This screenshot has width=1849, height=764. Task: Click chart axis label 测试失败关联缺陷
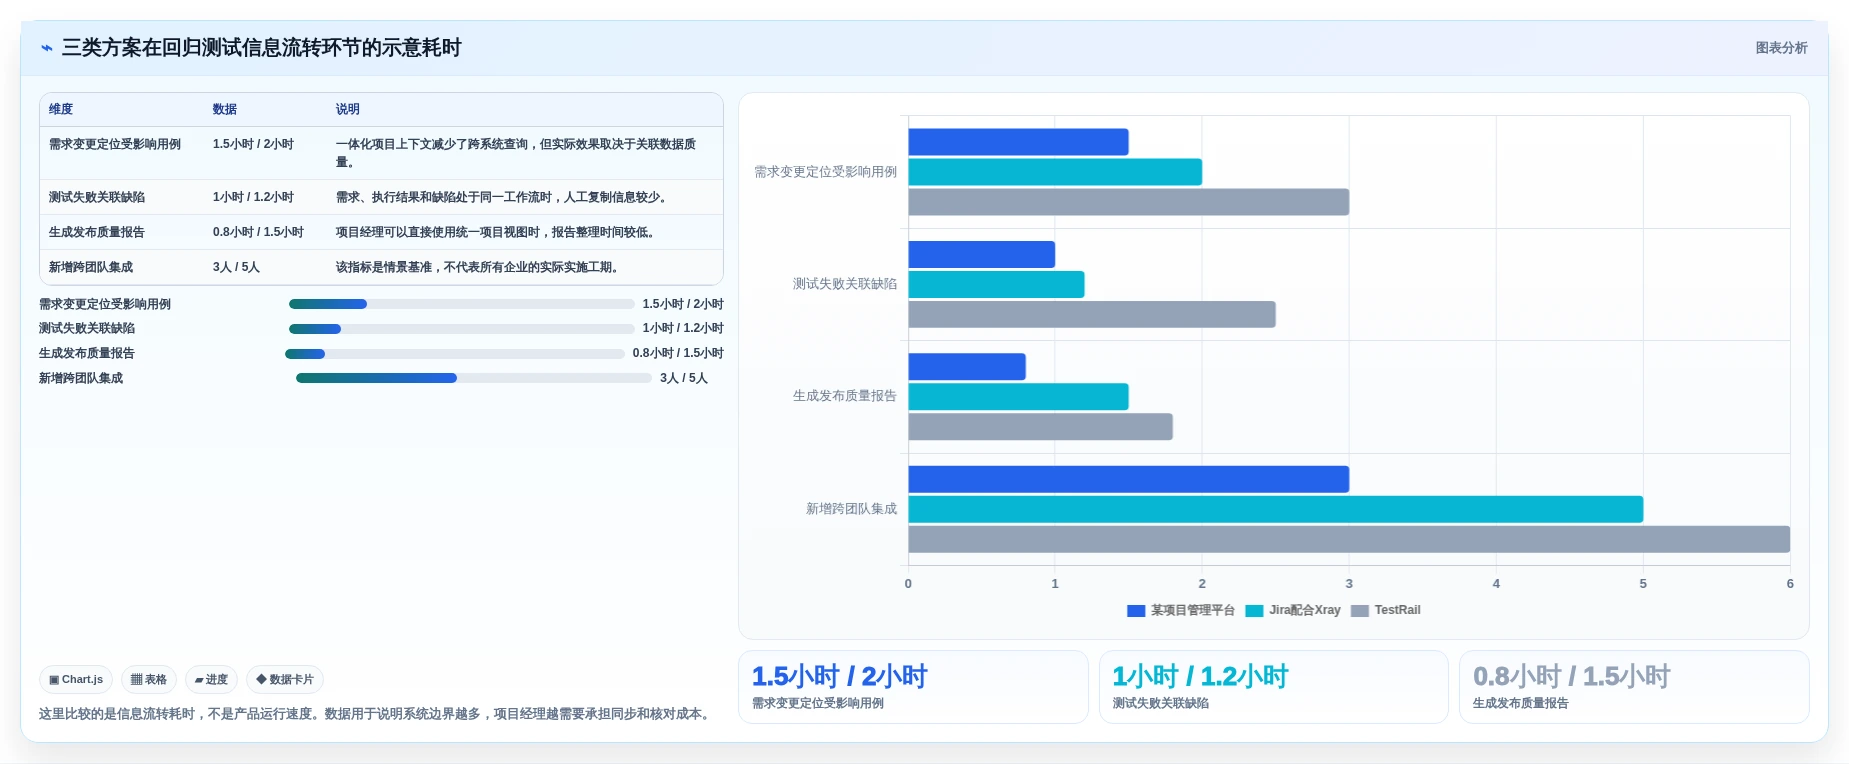(845, 284)
